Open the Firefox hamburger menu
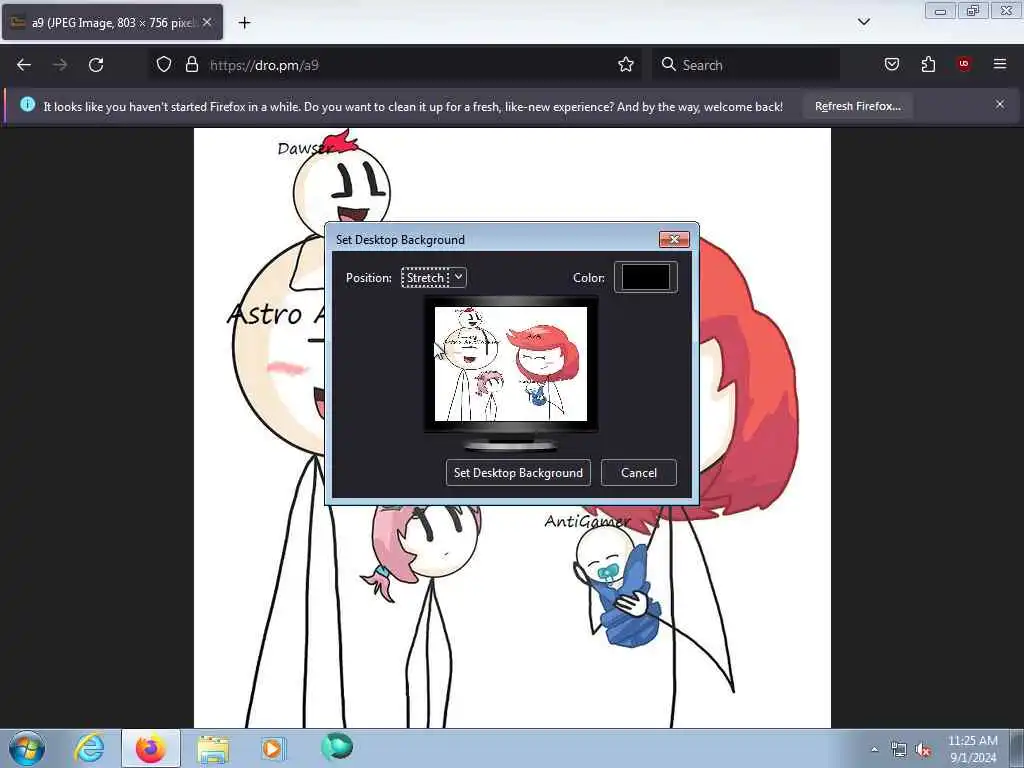This screenshot has width=1024, height=768. [x=1000, y=64]
